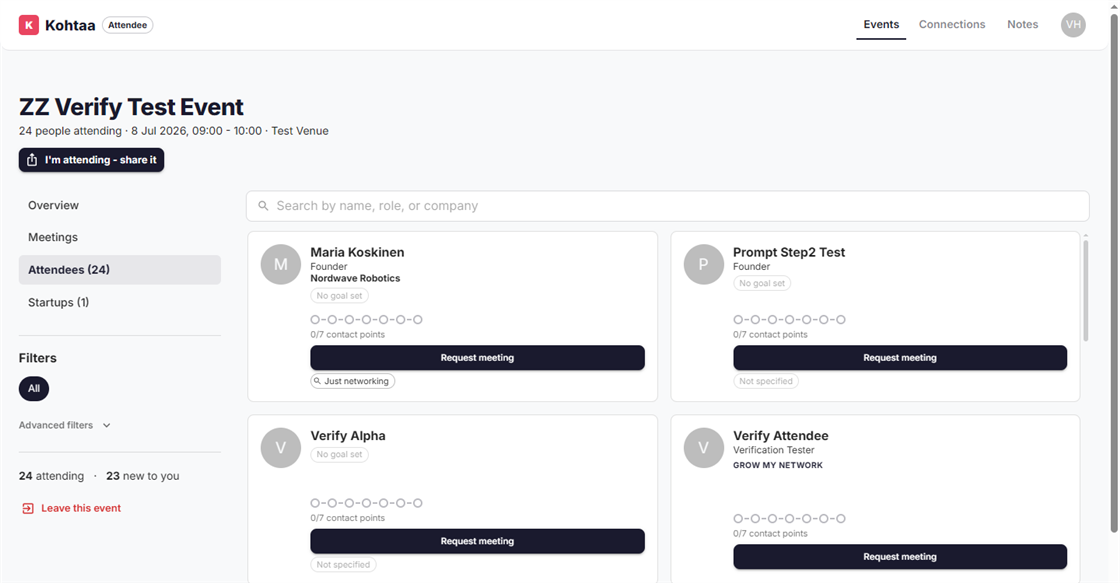Open the Notes tab
1120x583 pixels.
1022,24
